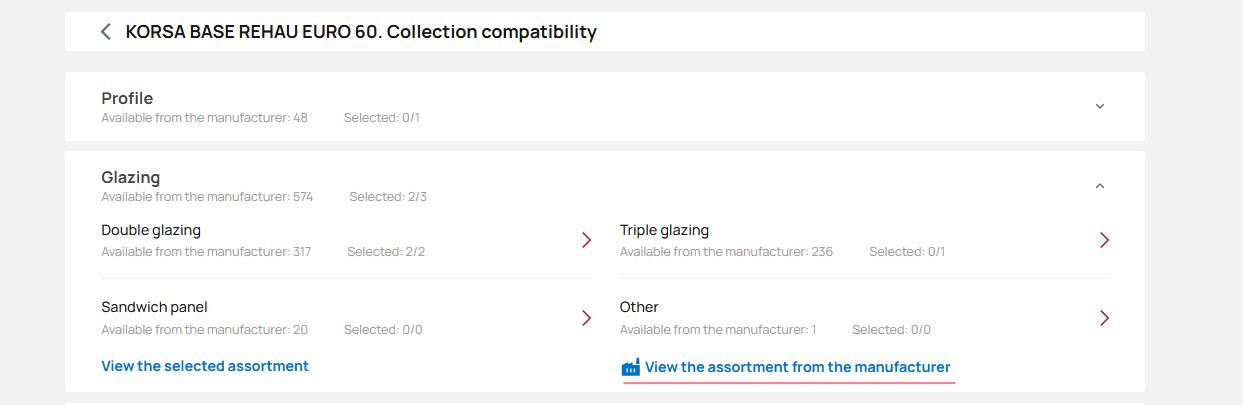This screenshot has height=405, width=1243.
Task: Select the Double glazing item label
Action: point(151,230)
